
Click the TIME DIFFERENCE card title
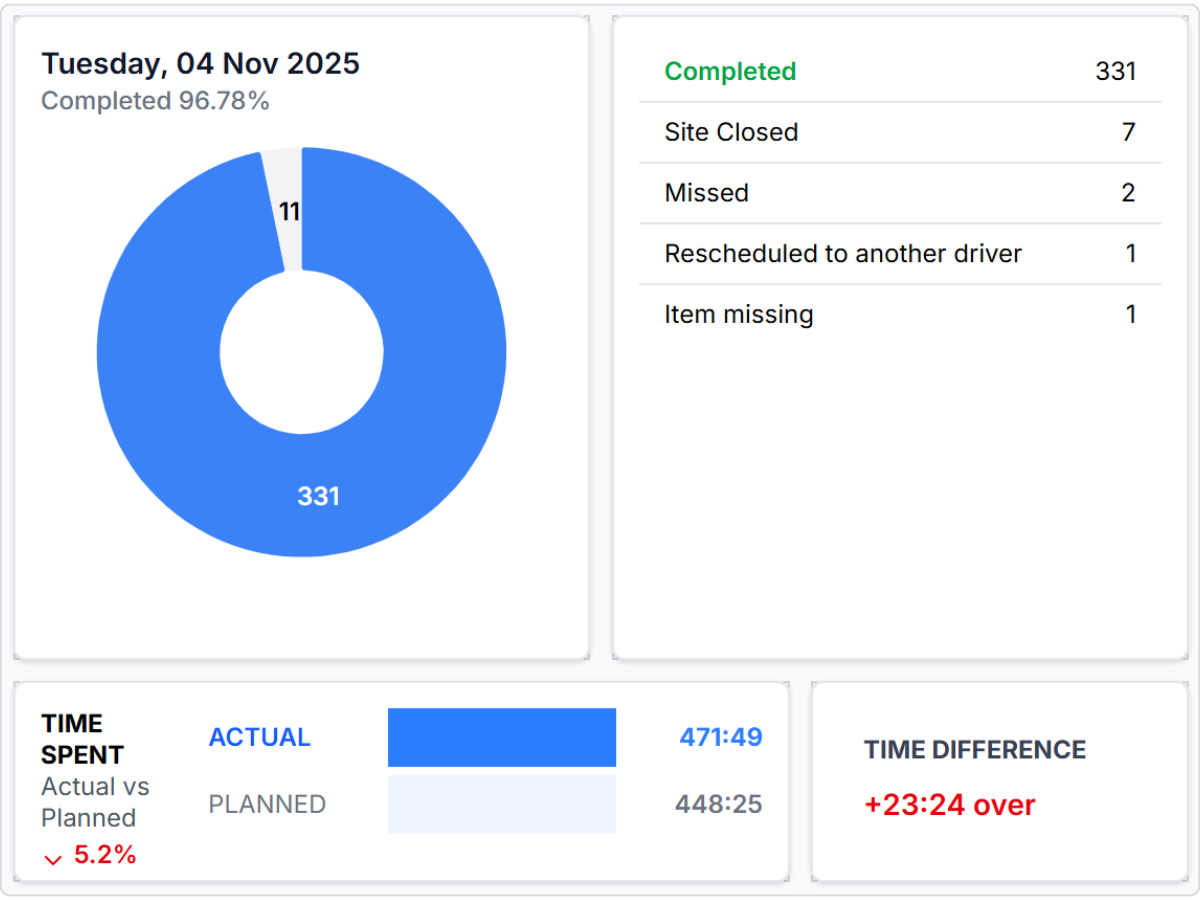[x=974, y=750]
